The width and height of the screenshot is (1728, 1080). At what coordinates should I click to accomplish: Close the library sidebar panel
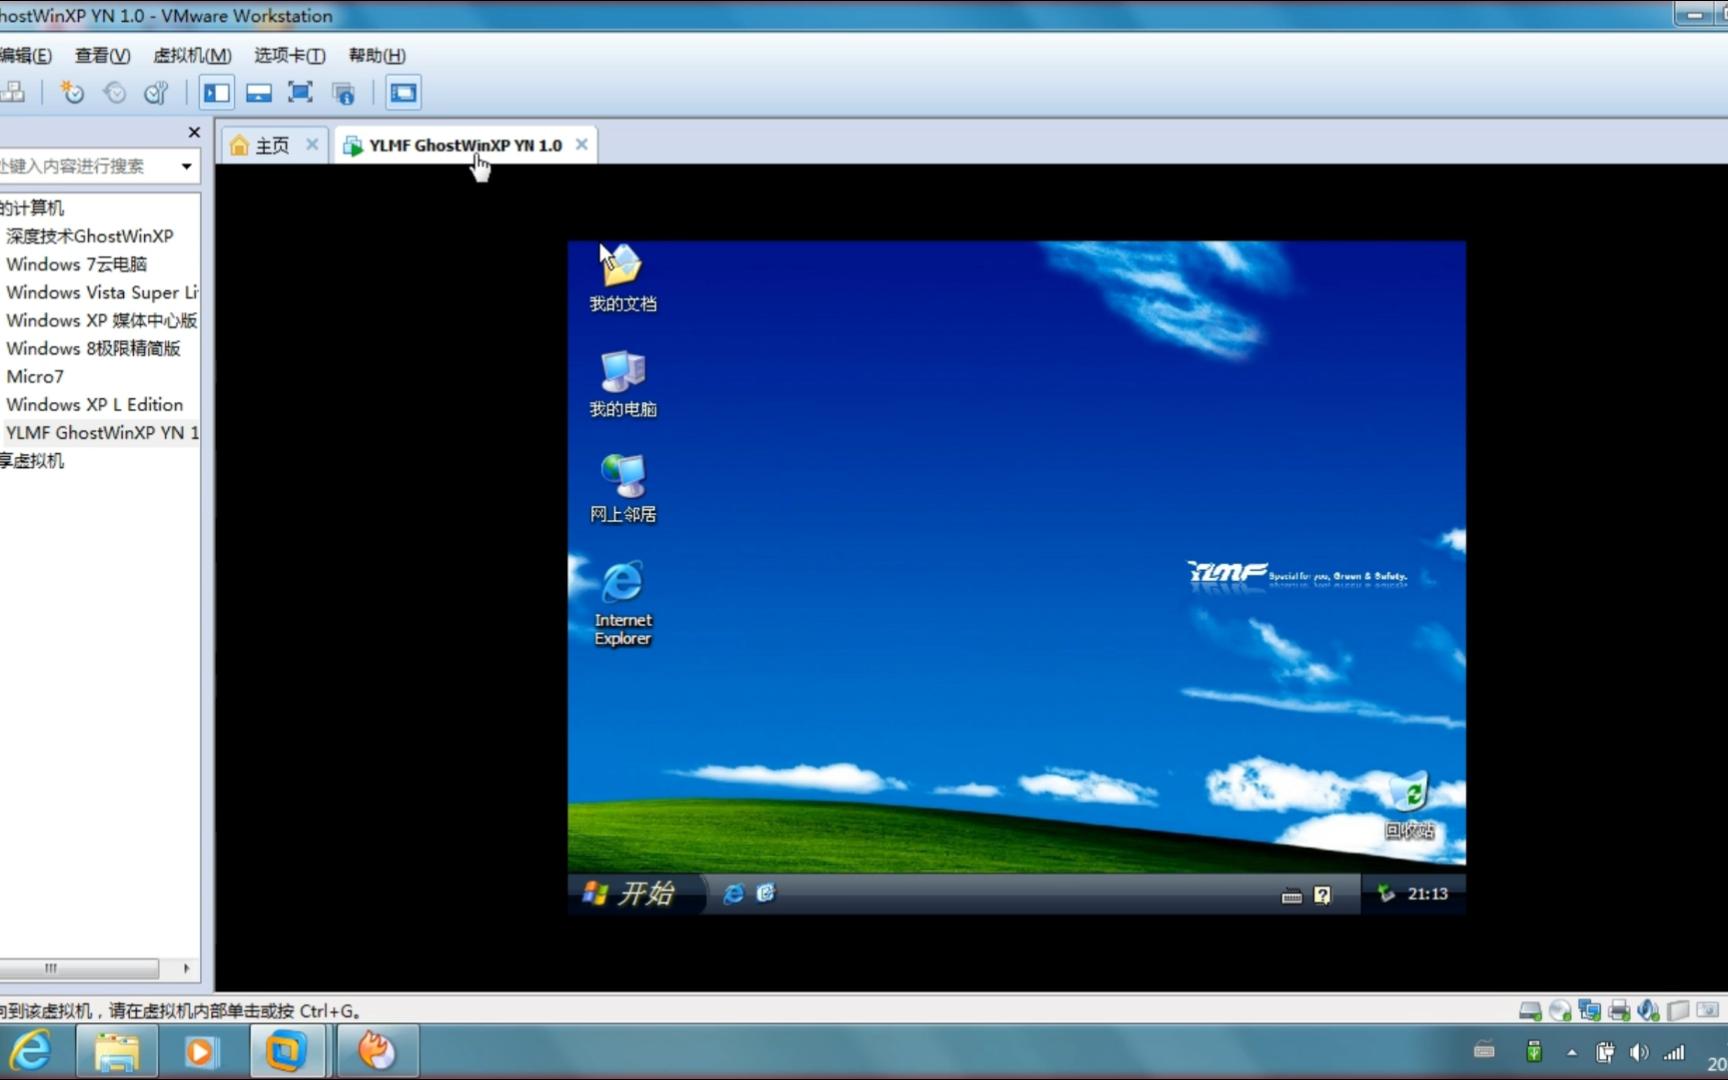194,132
